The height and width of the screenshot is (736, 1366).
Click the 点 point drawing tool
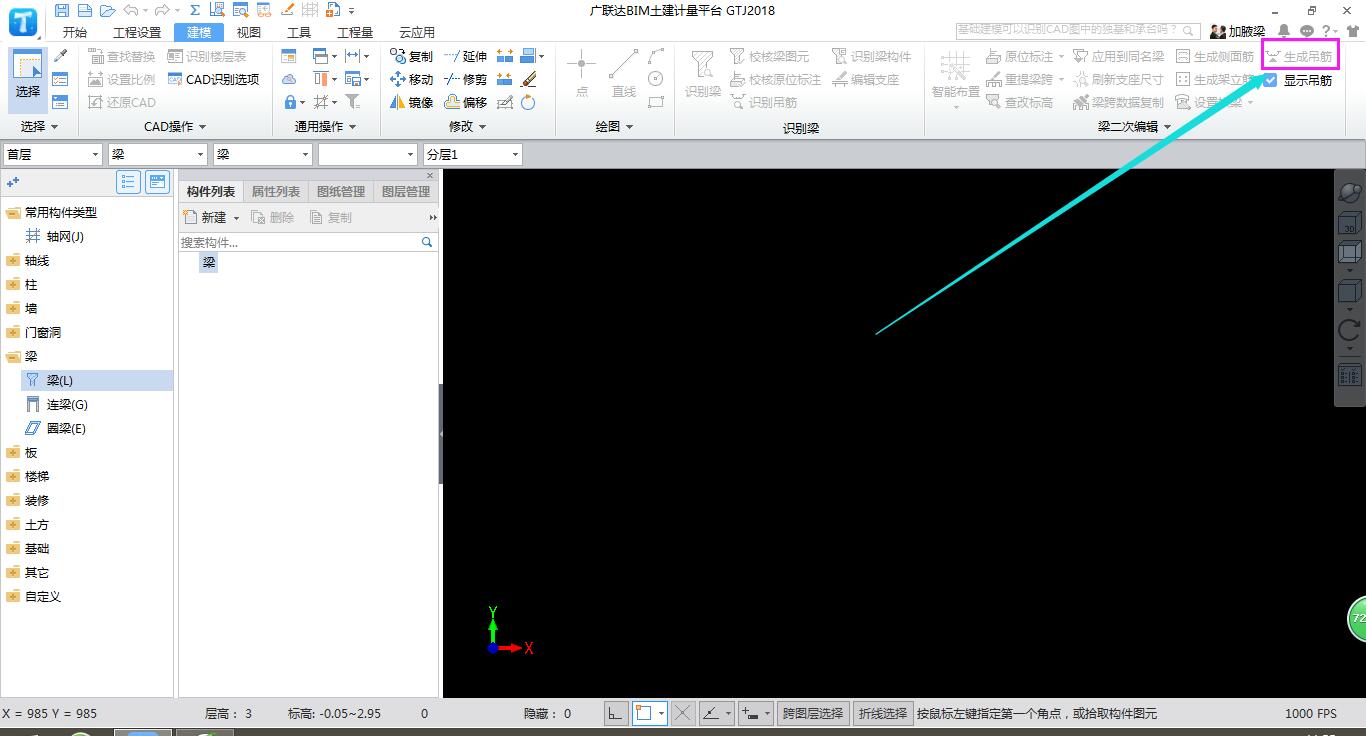pos(582,74)
